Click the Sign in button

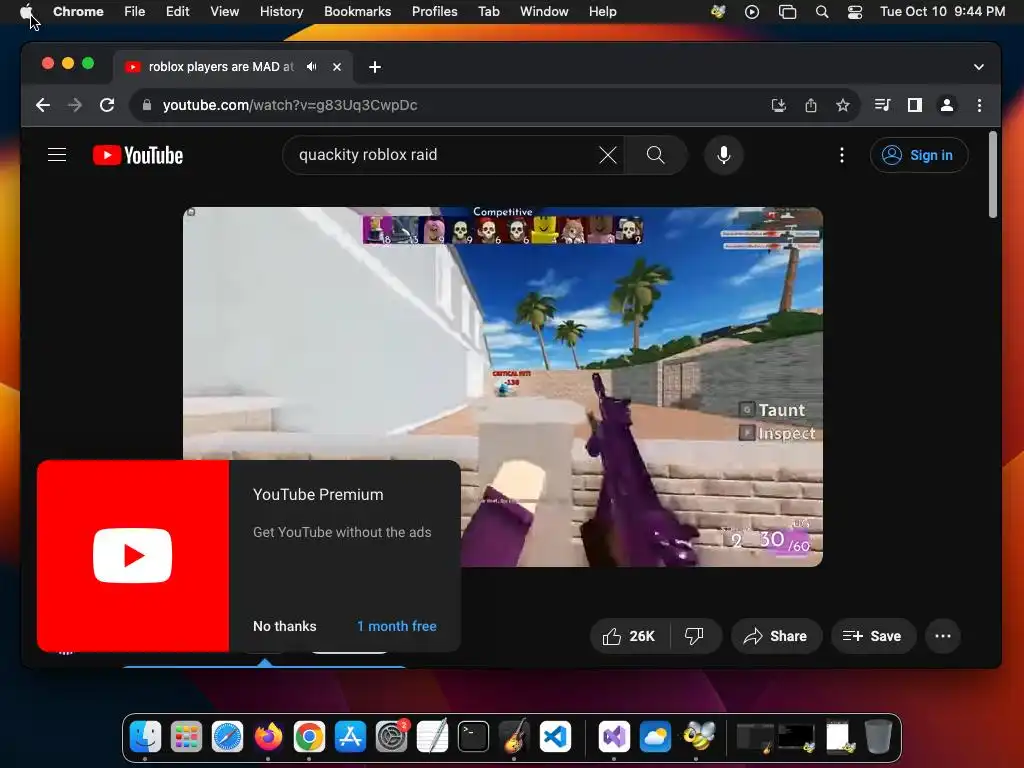coord(918,155)
